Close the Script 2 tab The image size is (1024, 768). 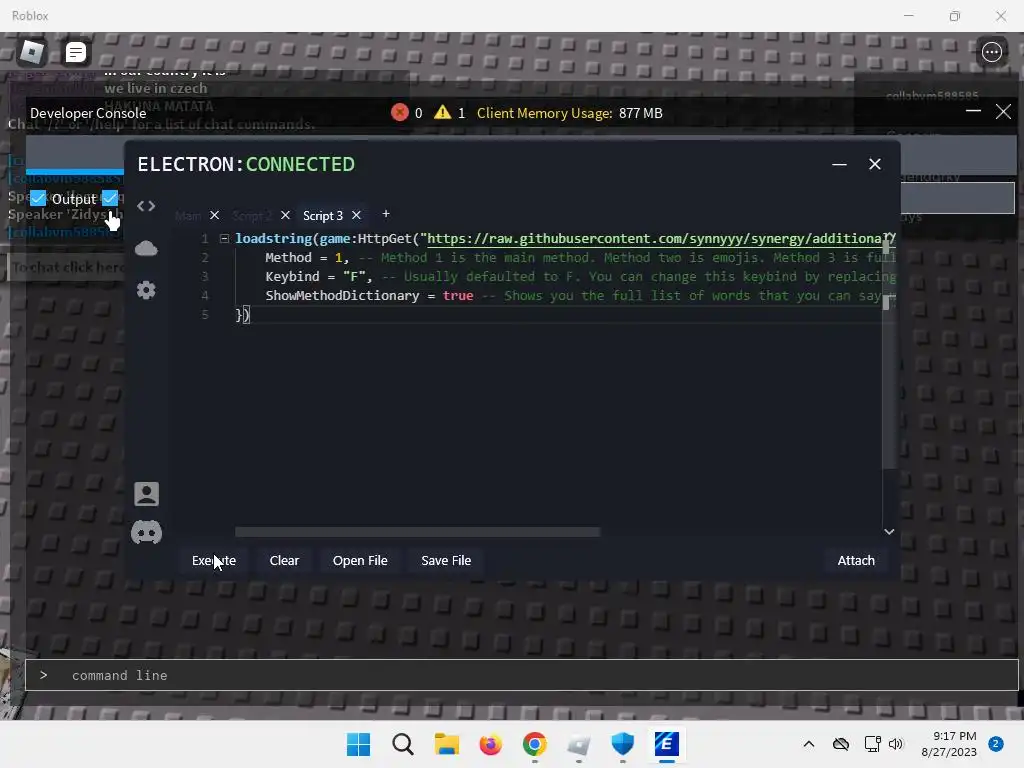tap(285, 215)
